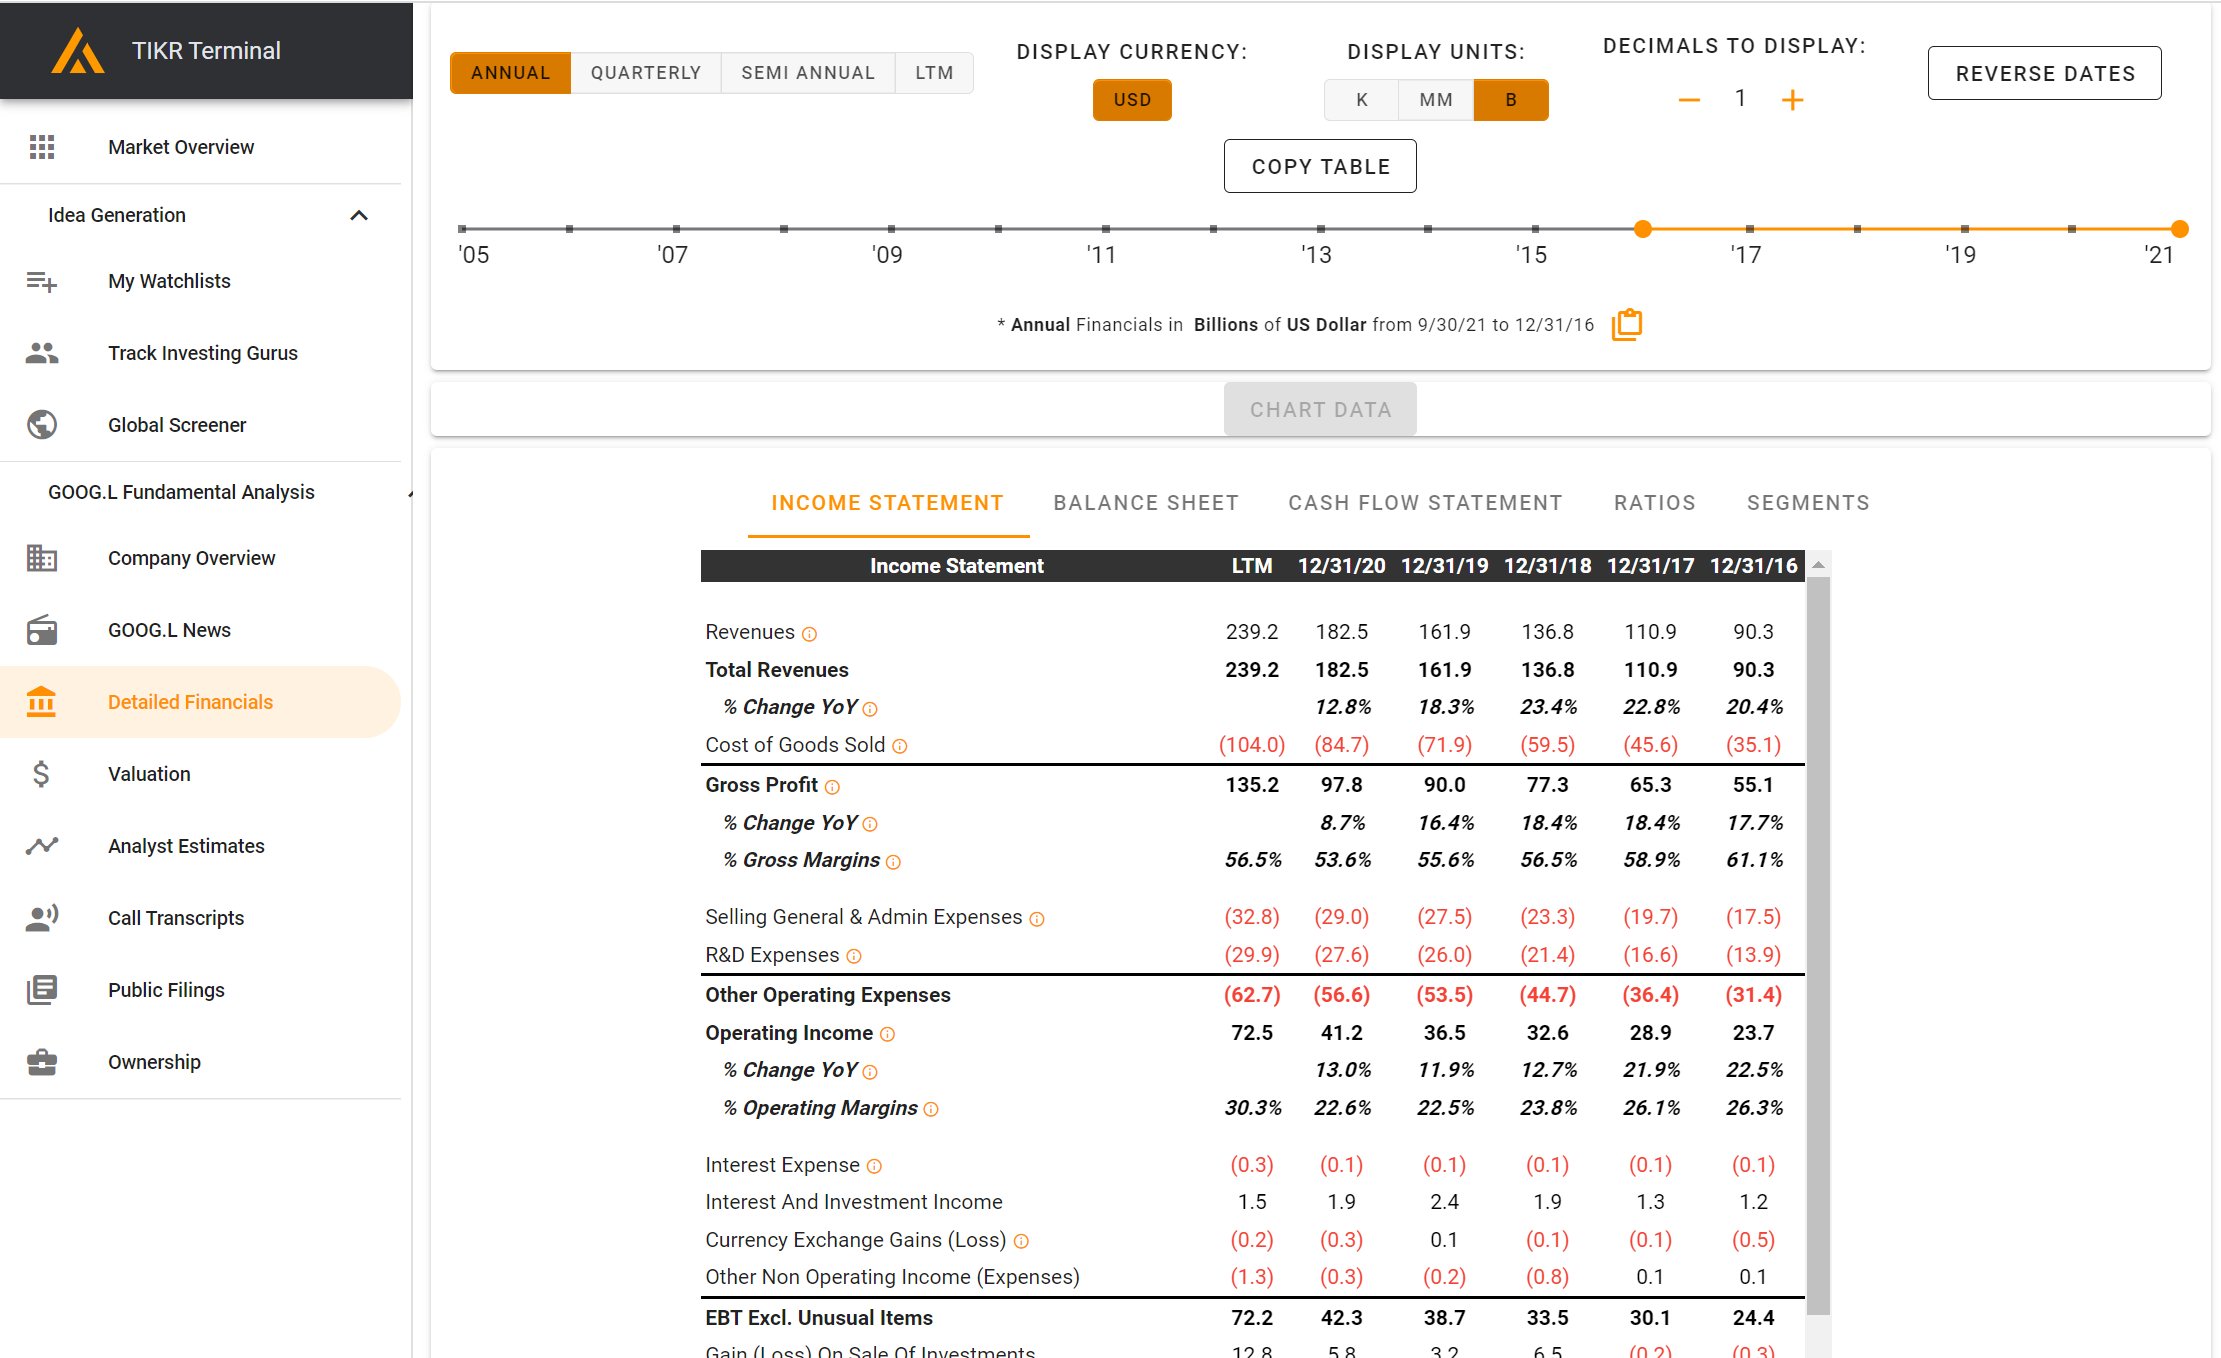Image resolution: width=2221 pixels, height=1358 pixels.
Task: Click the COPY TABLE button
Action: tap(1320, 166)
